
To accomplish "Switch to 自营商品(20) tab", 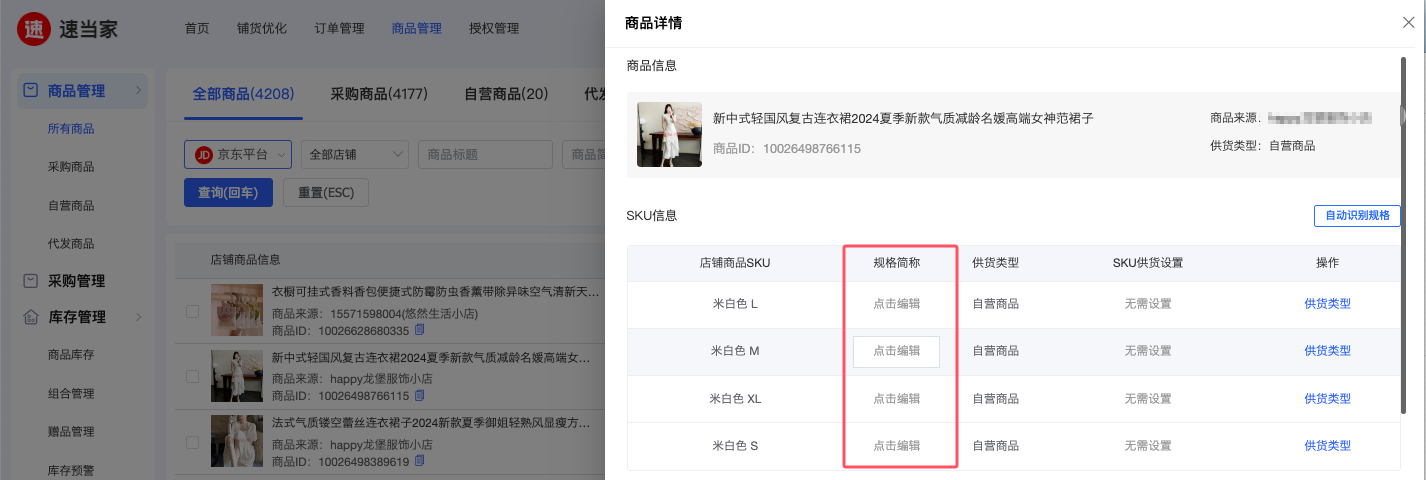I will pos(506,94).
